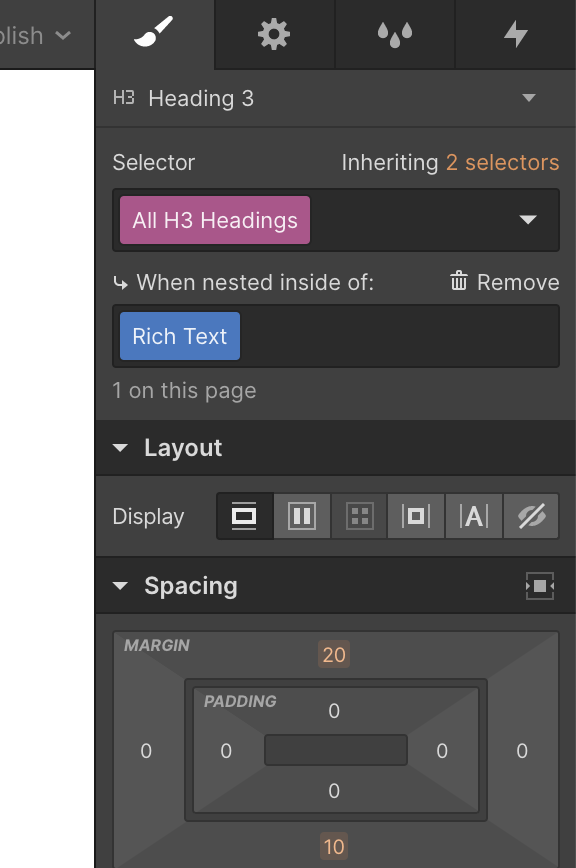Viewport: 576px width, 868px height.
Task: Switch to the Effects droplets tab
Action: pos(394,35)
